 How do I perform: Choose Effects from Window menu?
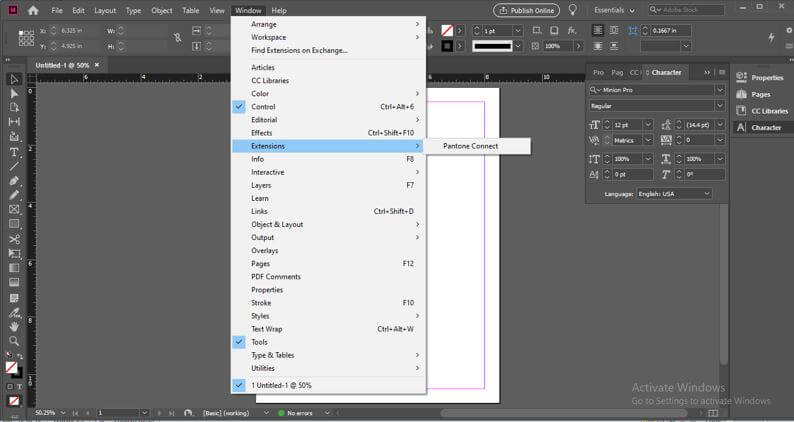[x=329, y=133]
